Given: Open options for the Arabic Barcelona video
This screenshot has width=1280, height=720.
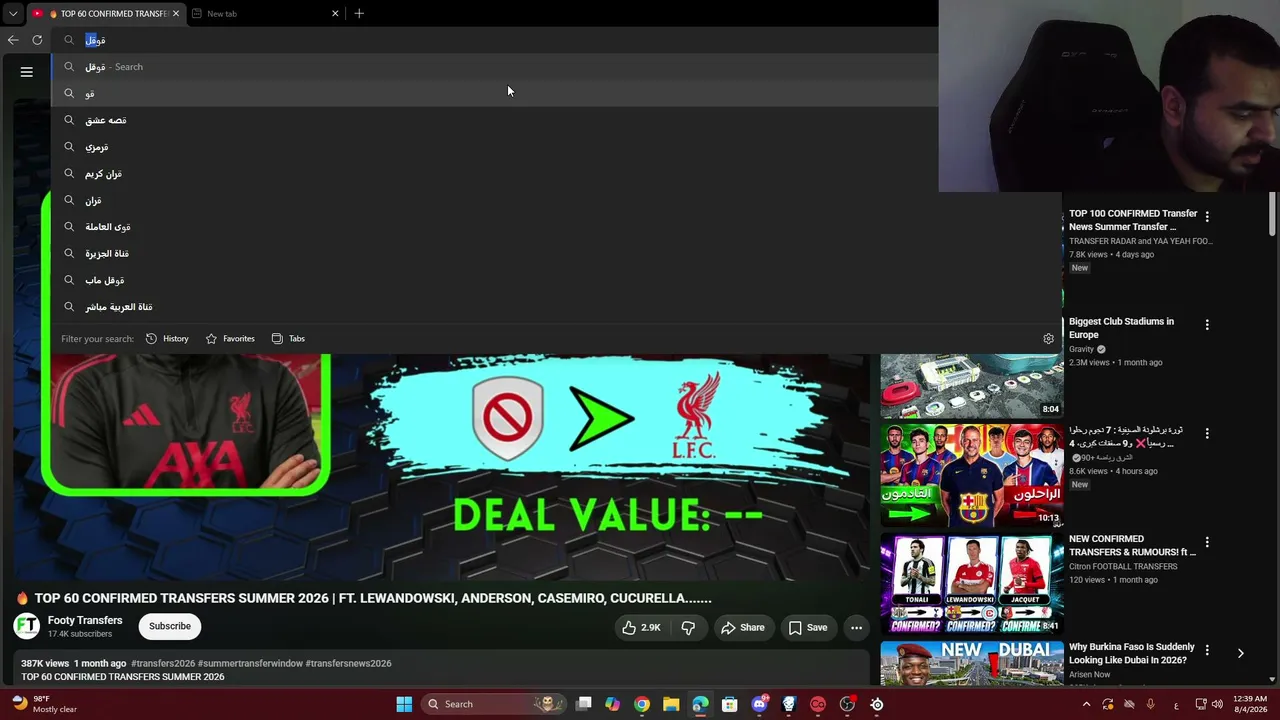Looking at the screenshot, I should click(x=1207, y=434).
